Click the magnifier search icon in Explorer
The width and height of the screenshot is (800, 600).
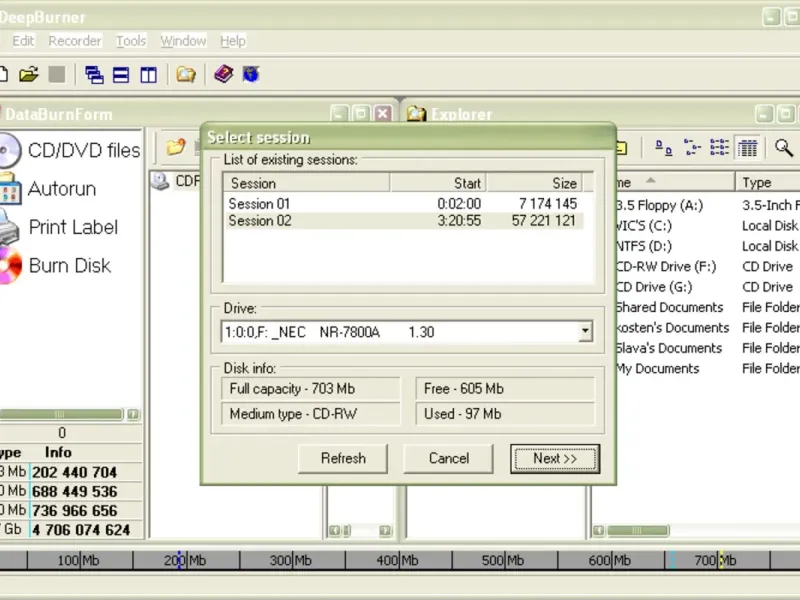pyautogui.click(x=783, y=148)
